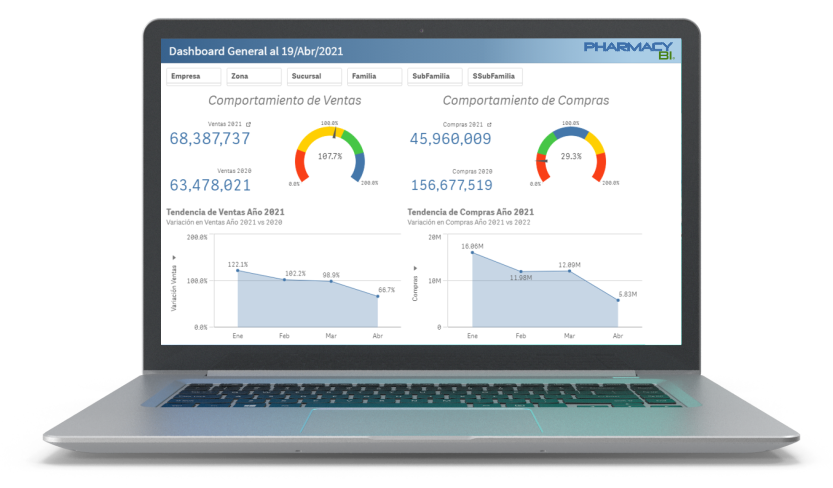
Task: Click the 29.3% purchases gauge
Action: [571, 155]
